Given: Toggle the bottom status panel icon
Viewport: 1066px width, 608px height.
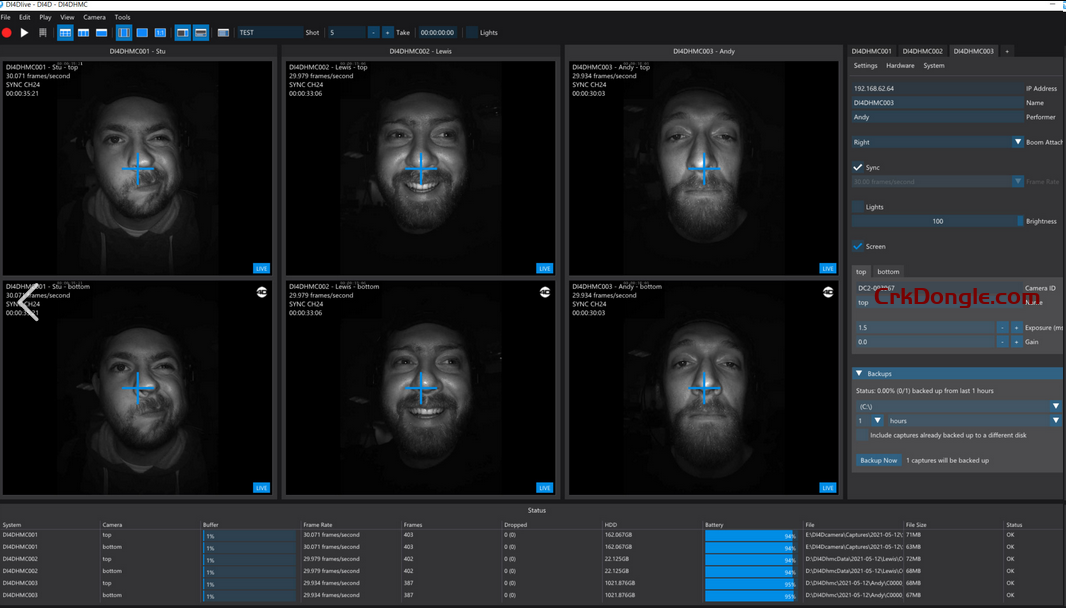Looking at the screenshot, I should [x=201, y=33].
